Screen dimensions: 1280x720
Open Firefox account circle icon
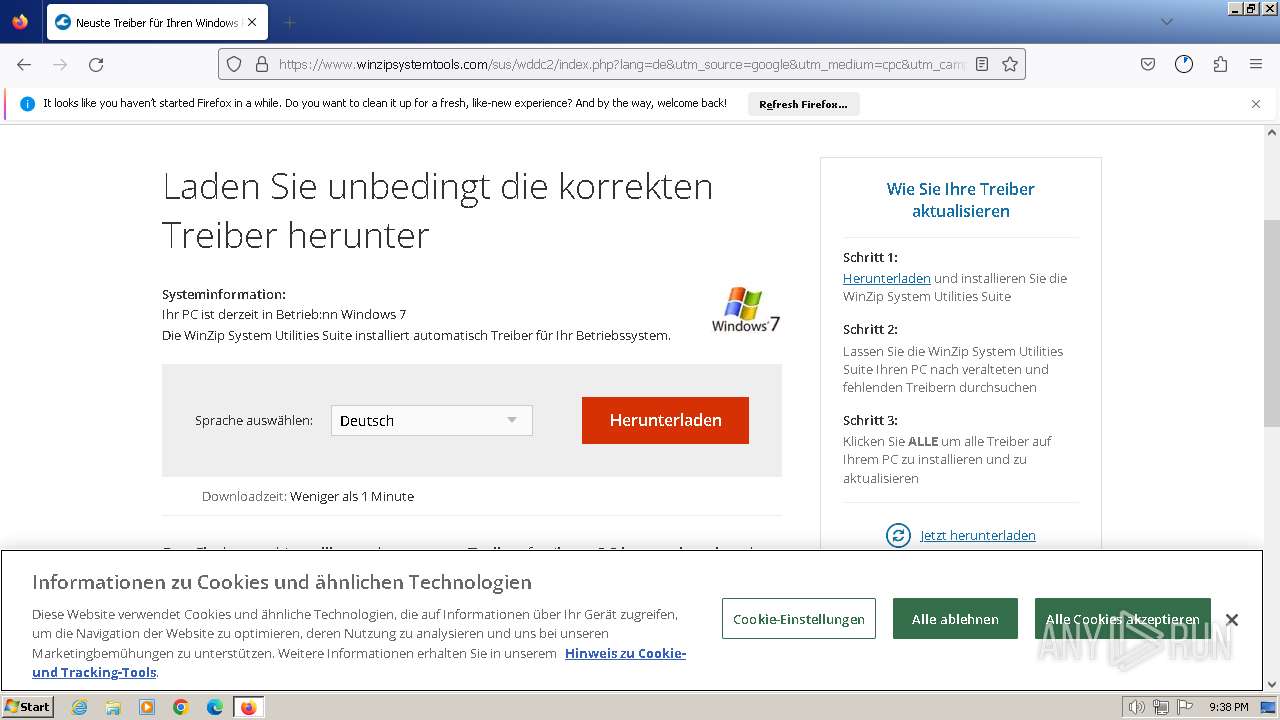coord(1184,64)
